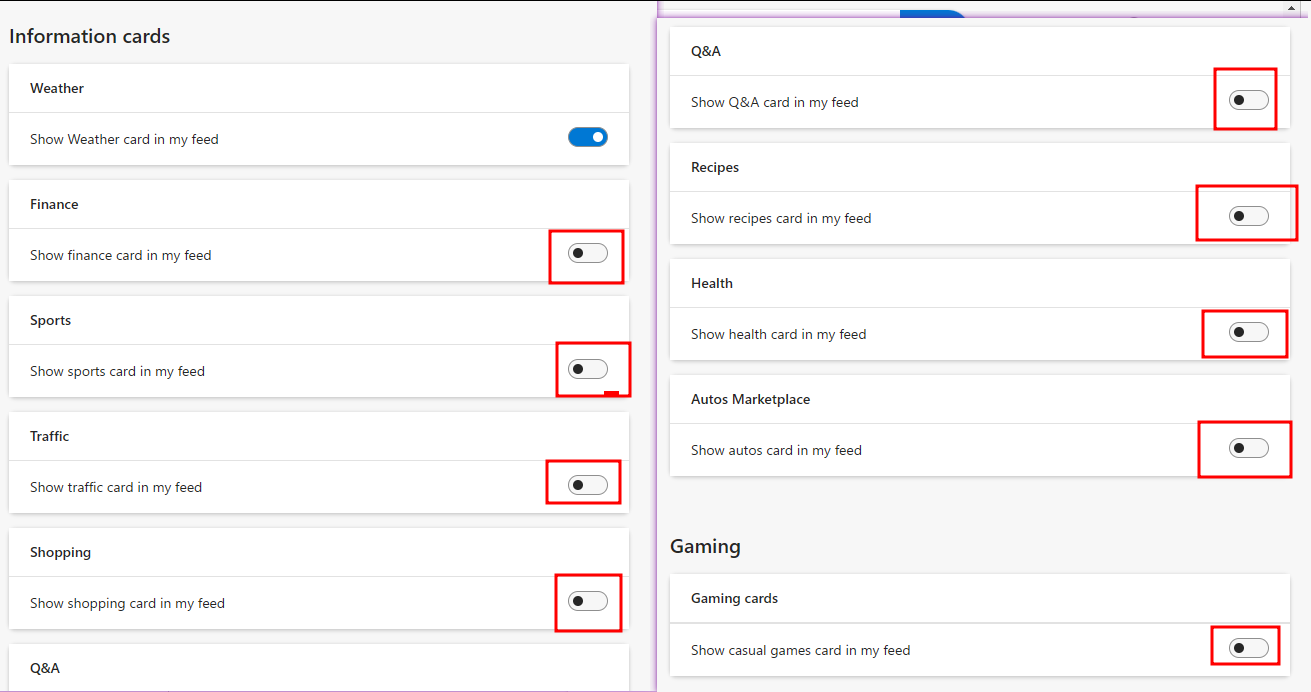Click the Traffic section title

point(50,436)
